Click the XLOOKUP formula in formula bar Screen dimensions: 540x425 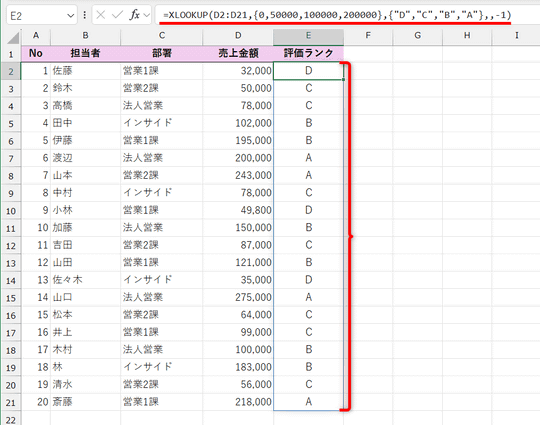click(x=338, y=15)
